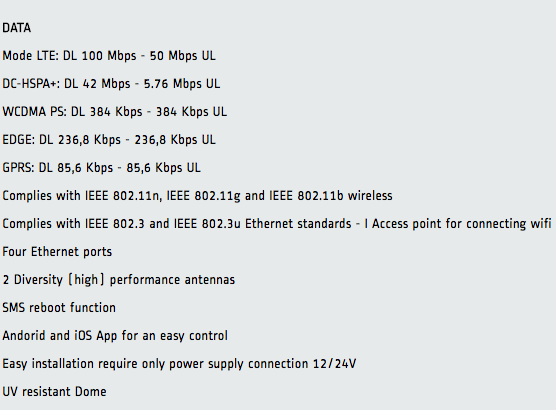The width and height of the screenshot is (556, 410).
Task: Click the SMS reboot function text
Action: pos(59,308)
